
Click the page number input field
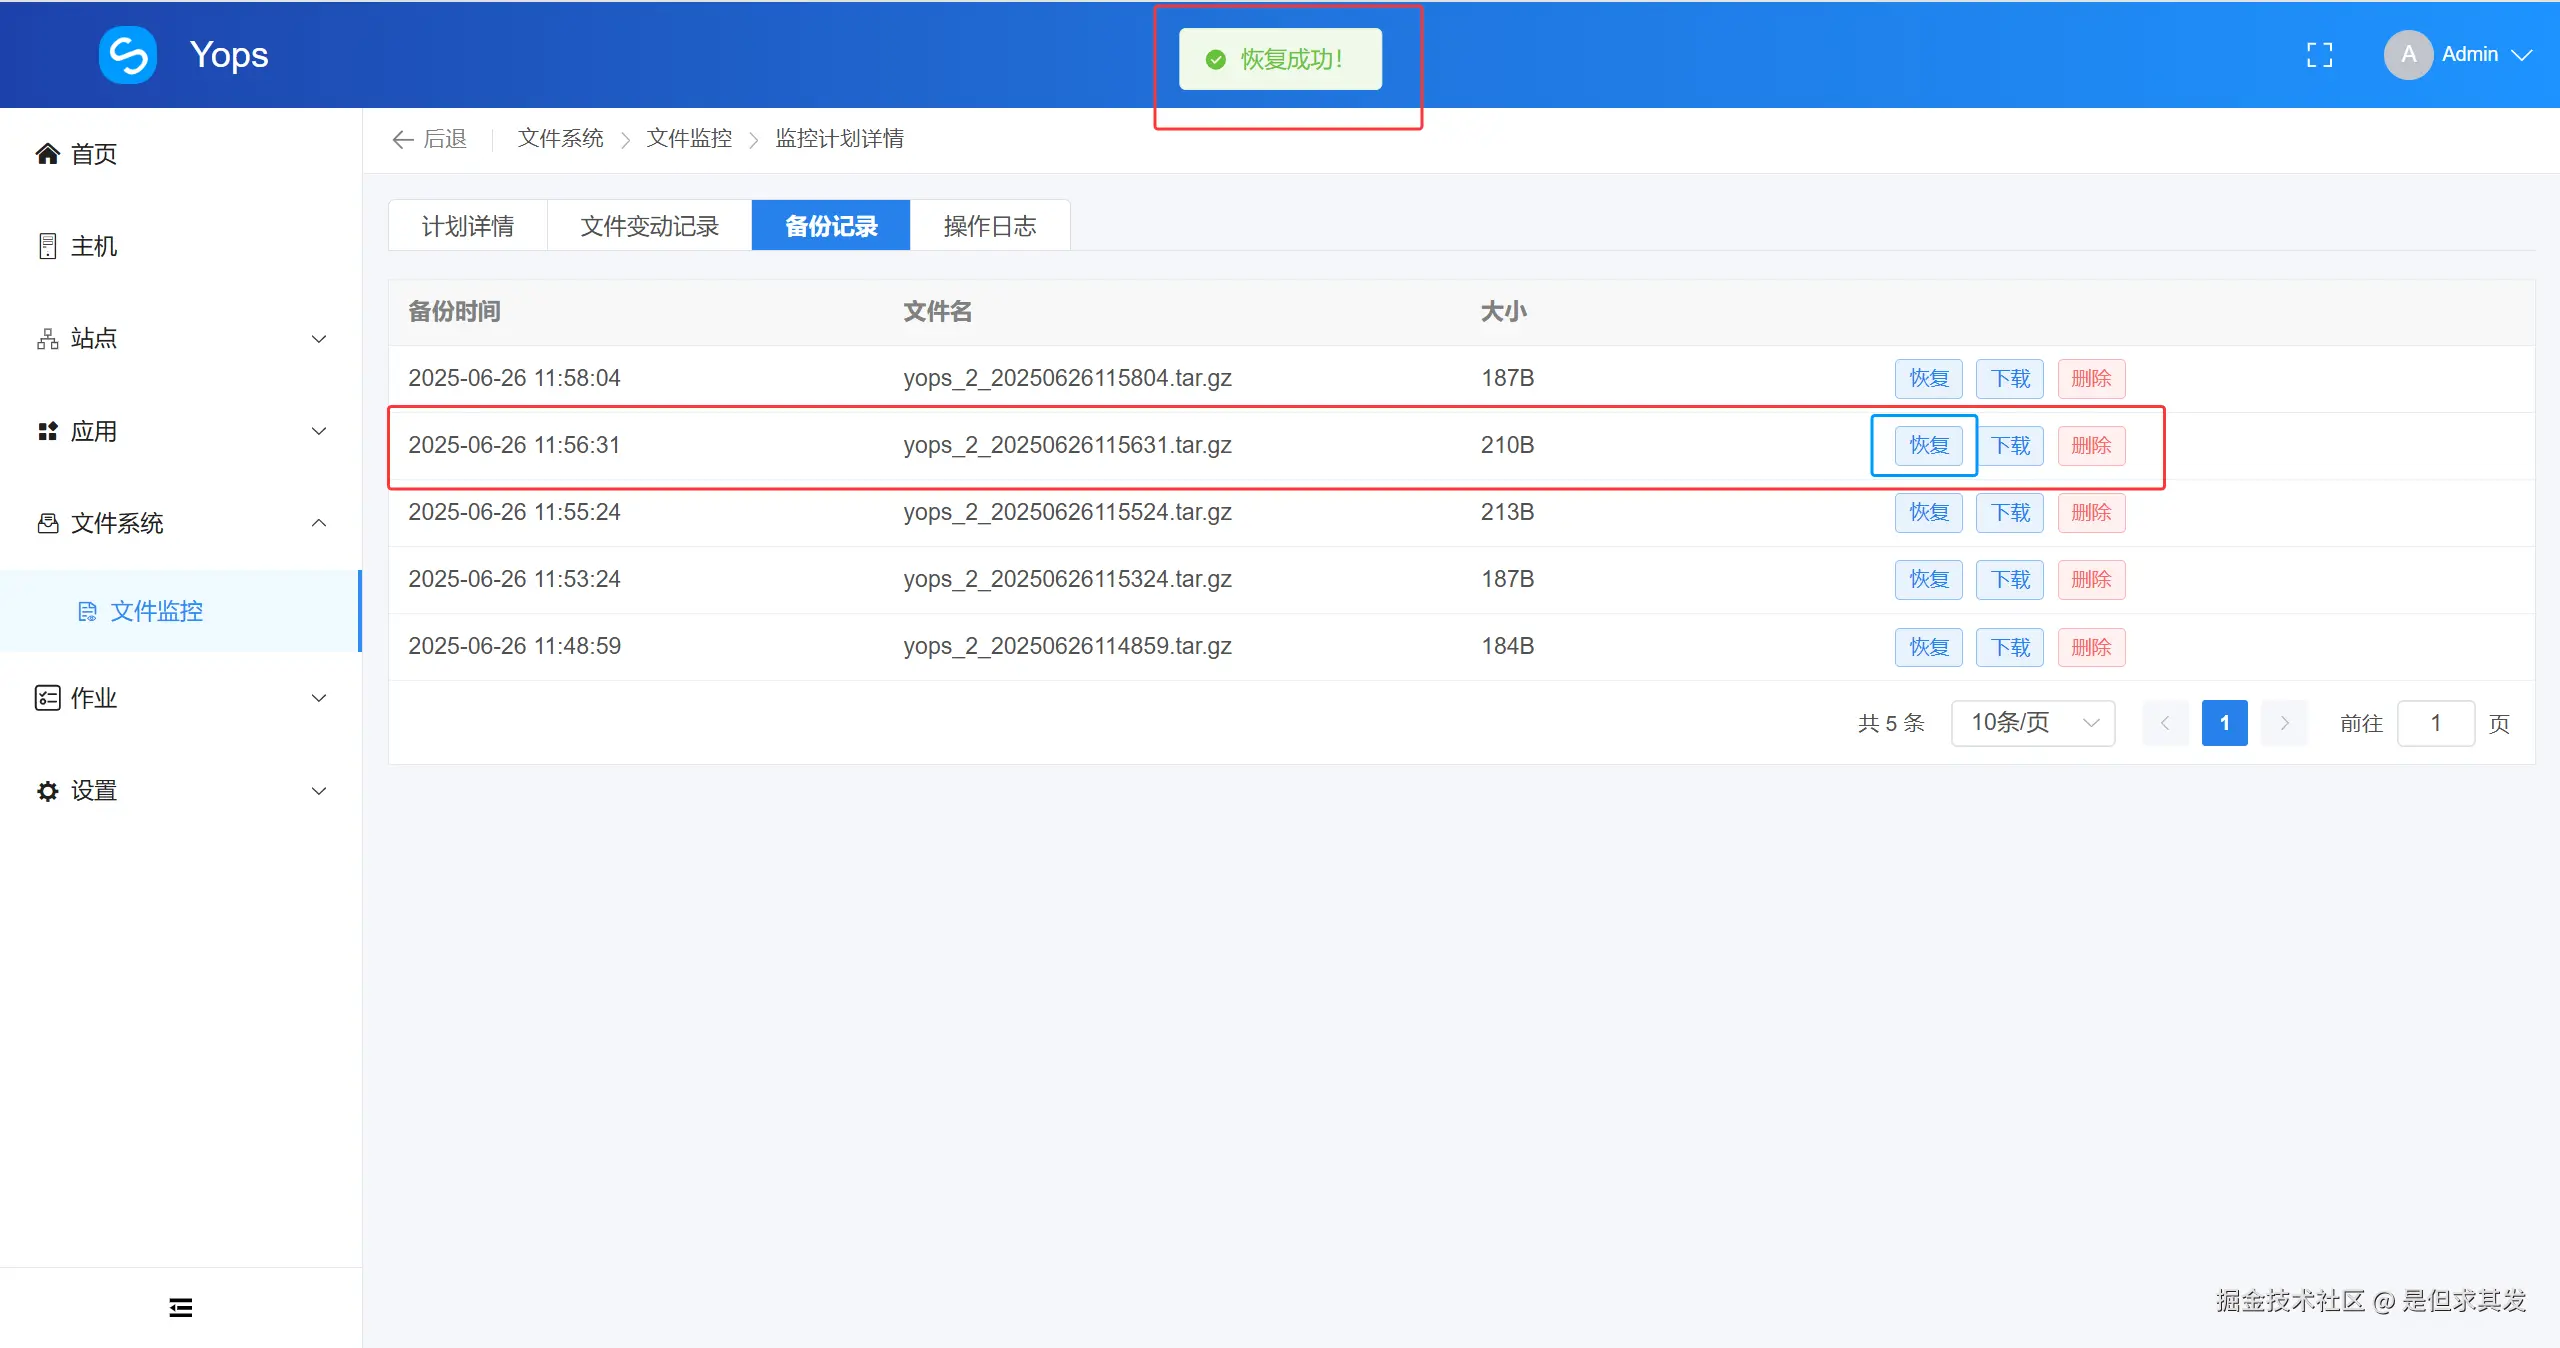[2436, 722]
